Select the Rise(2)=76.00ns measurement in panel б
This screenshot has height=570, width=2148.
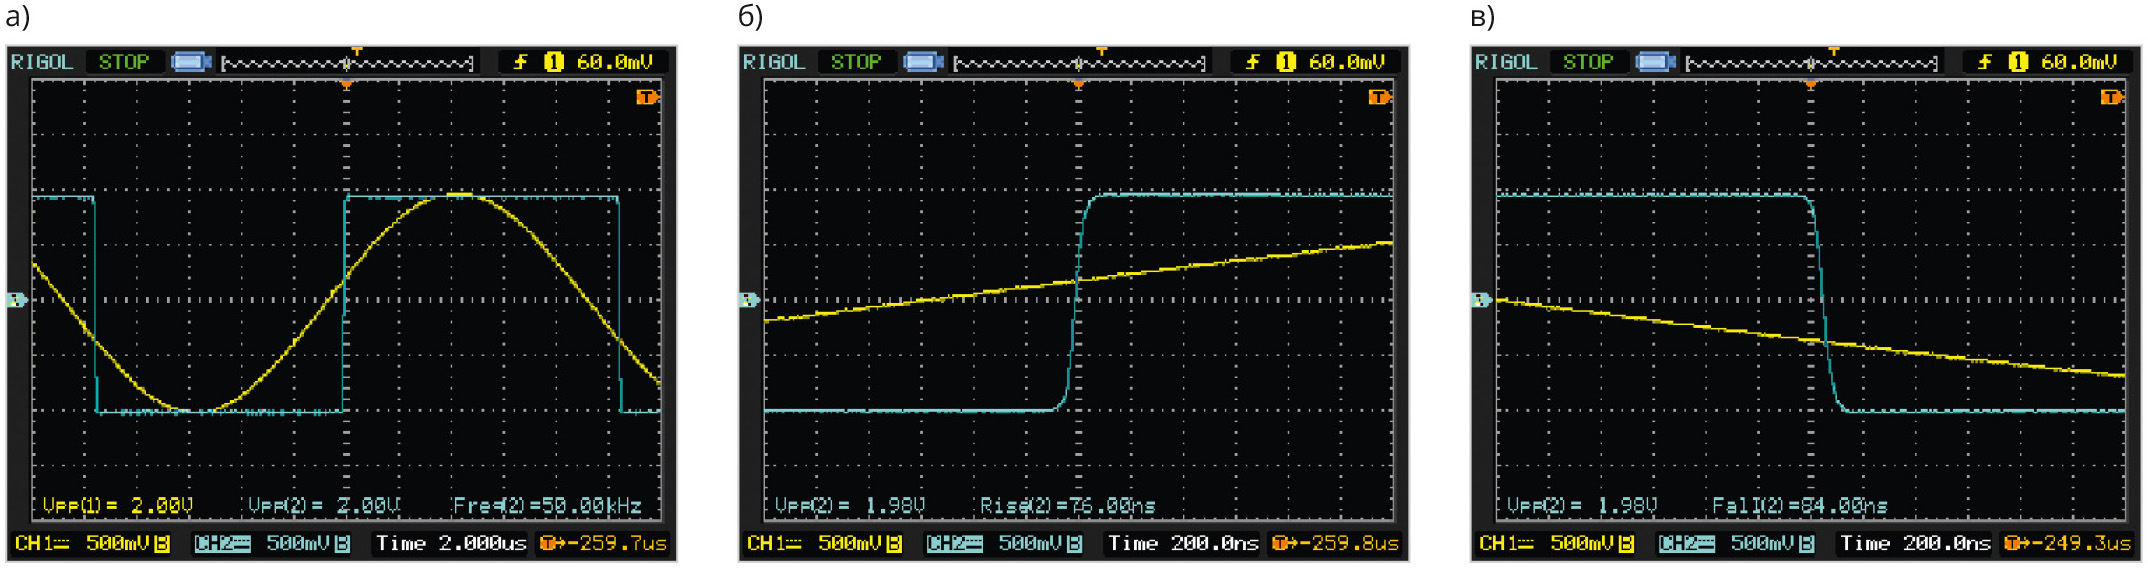point(1067,506)
